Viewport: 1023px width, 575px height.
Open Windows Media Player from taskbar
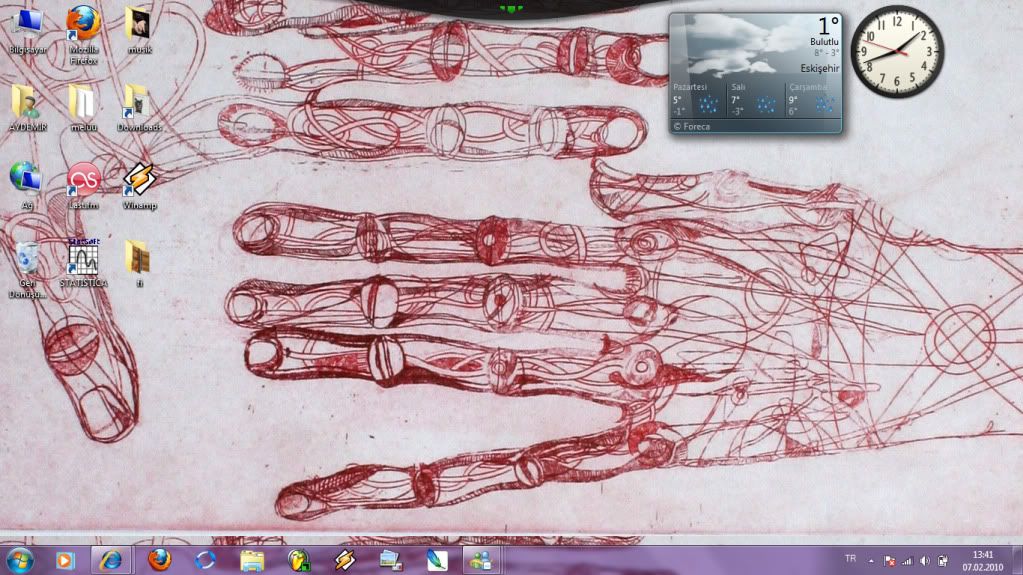(64, 561)
